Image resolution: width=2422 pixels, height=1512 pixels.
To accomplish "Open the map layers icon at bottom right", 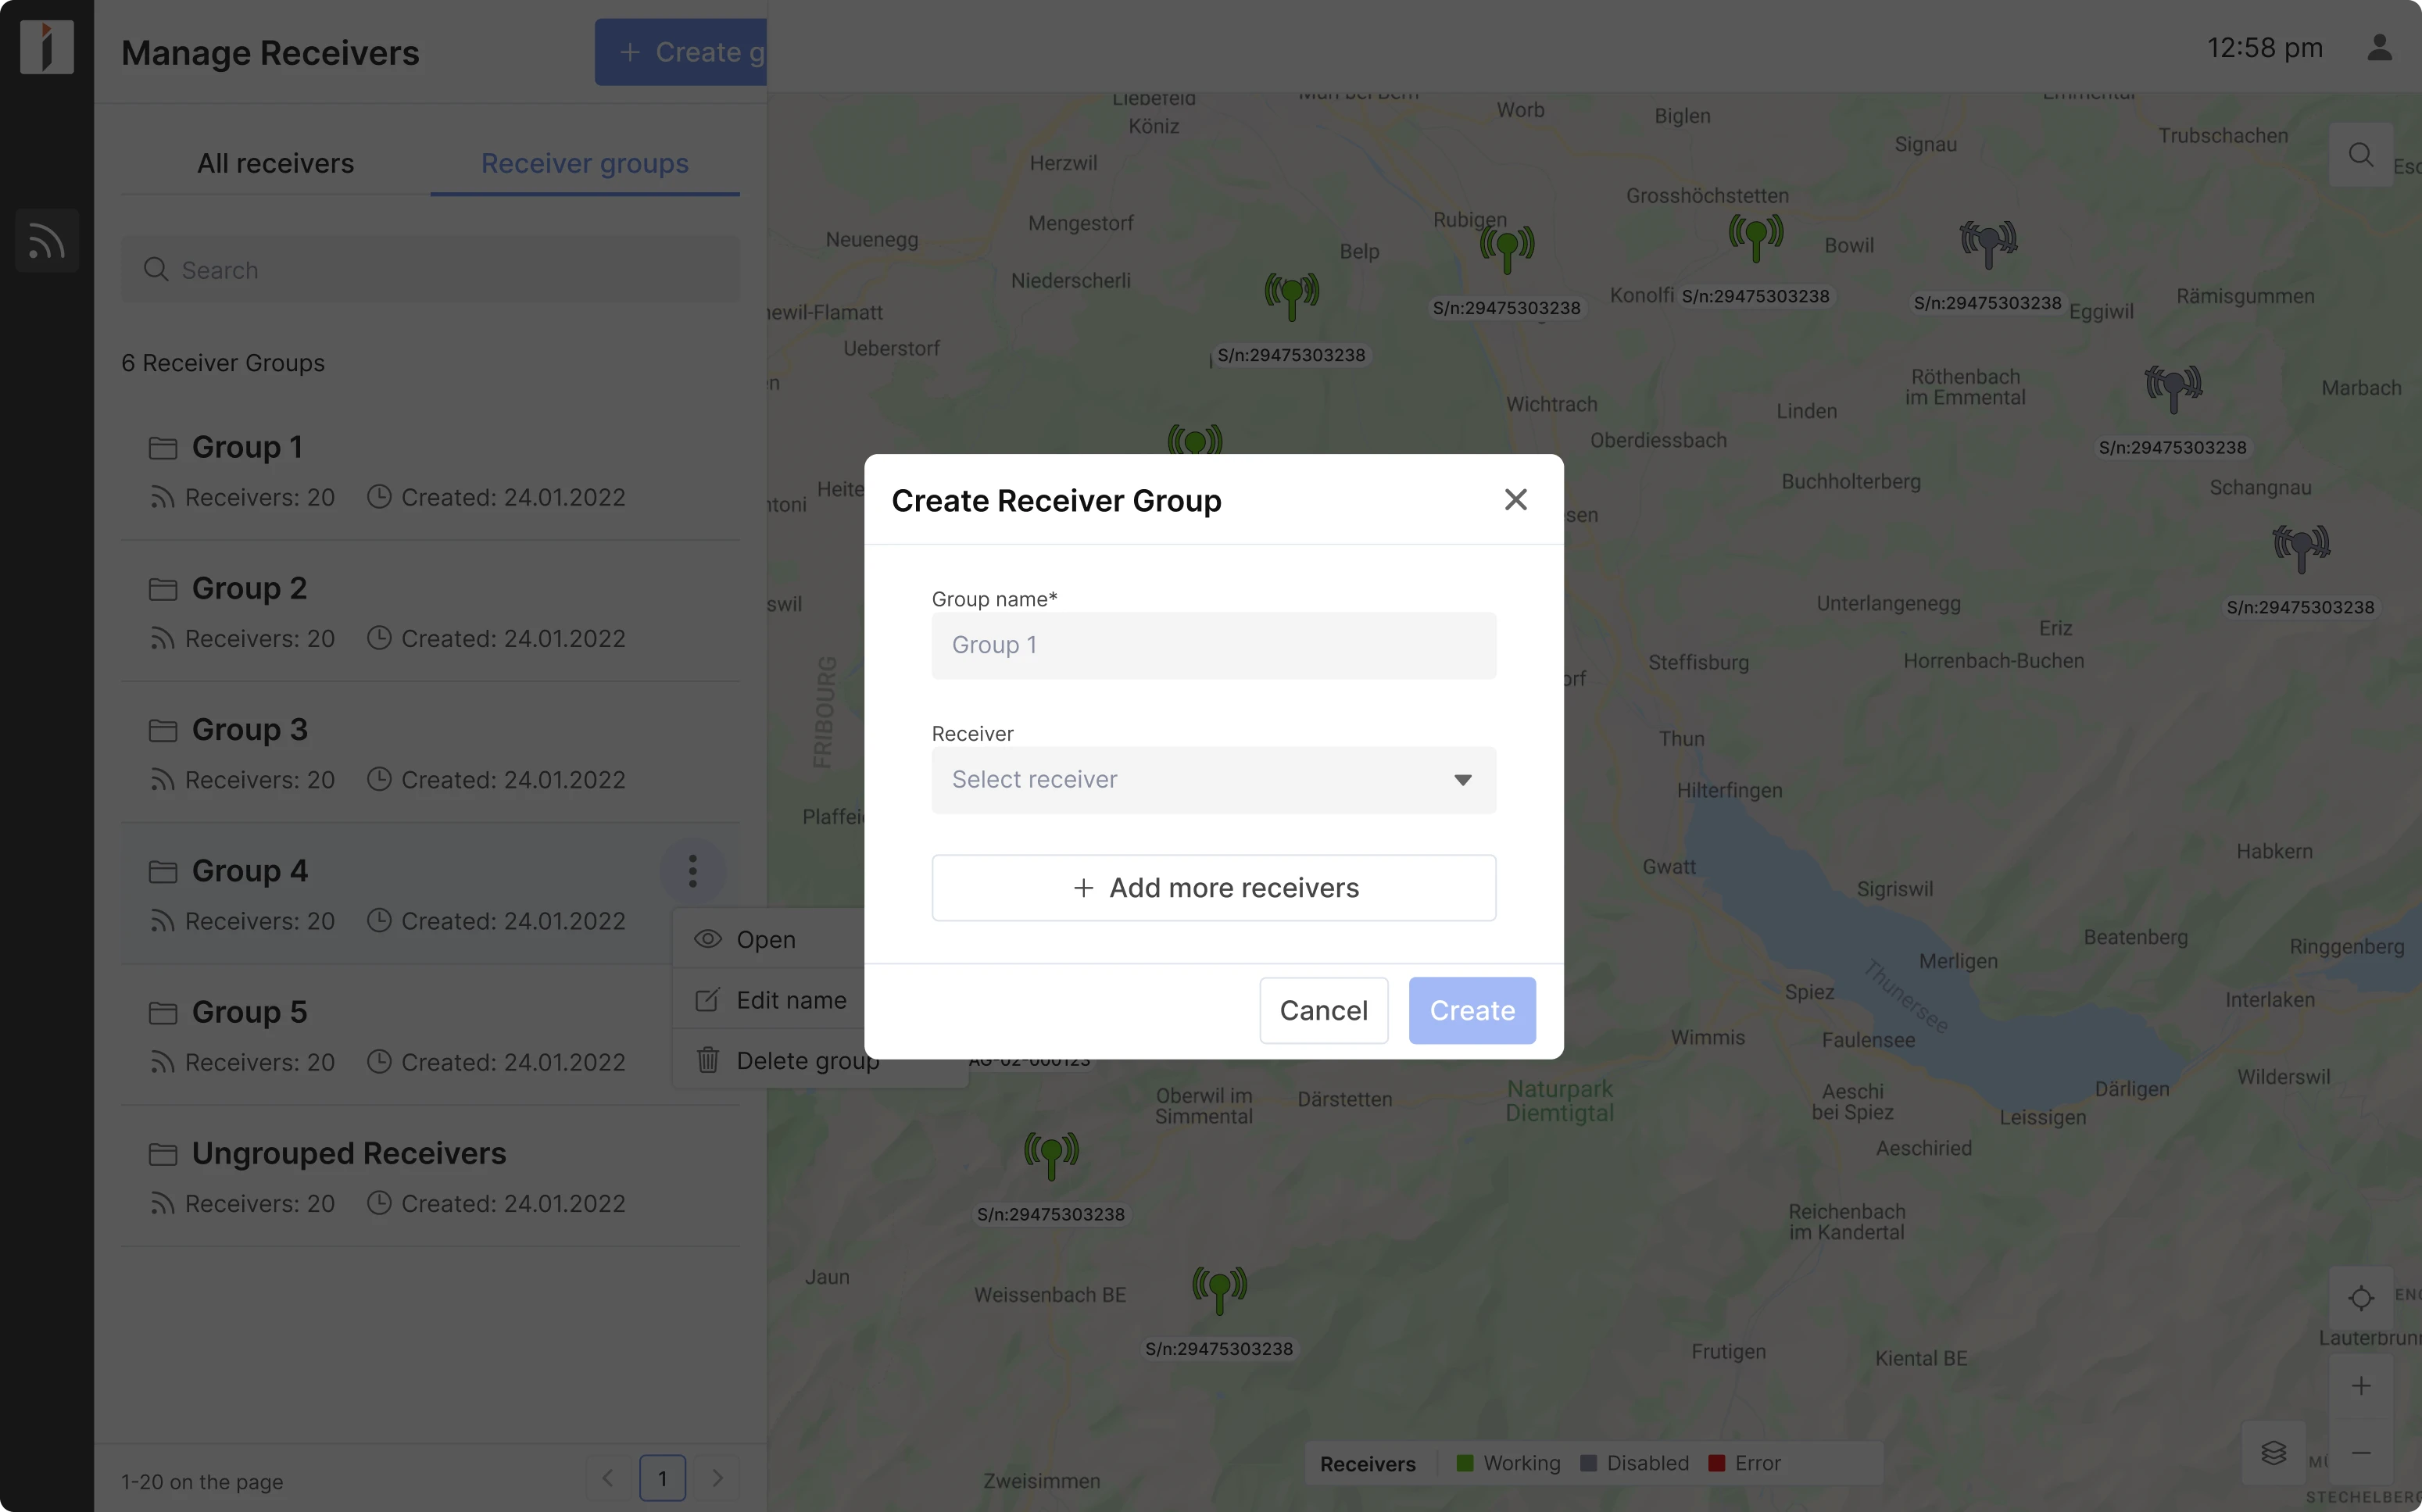I will (2275, 1453).
